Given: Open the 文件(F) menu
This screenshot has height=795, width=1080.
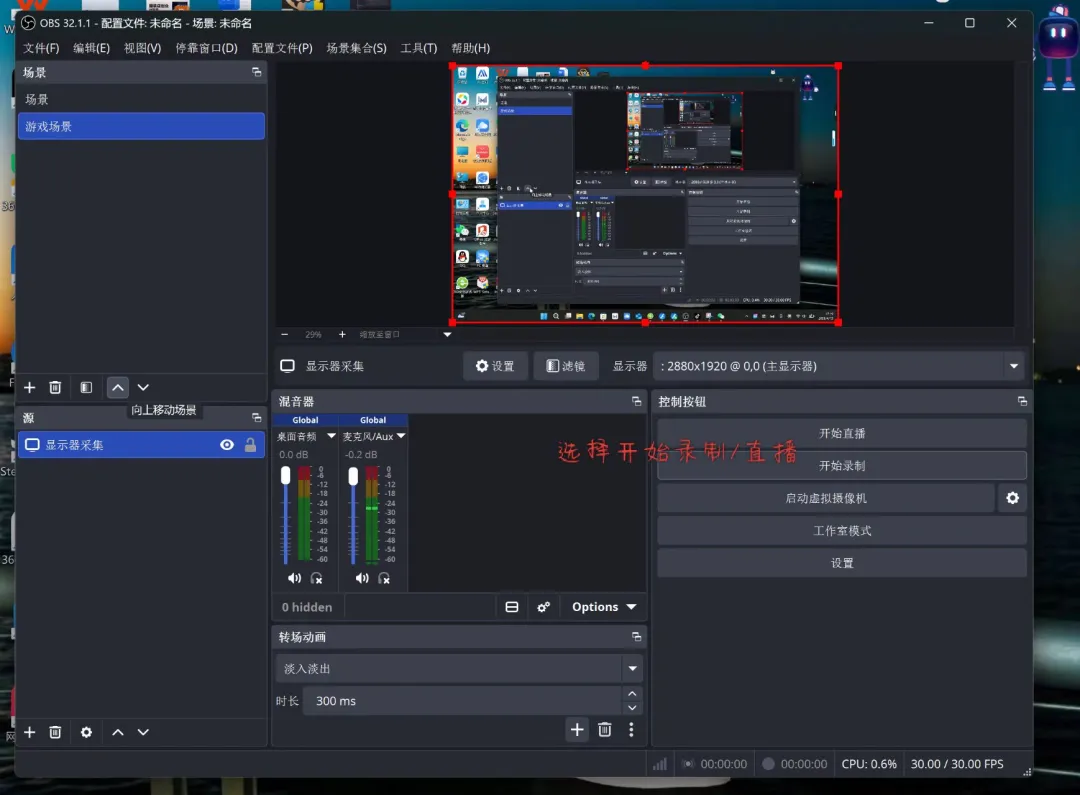Looking at the screenshot, I should 41,48.
